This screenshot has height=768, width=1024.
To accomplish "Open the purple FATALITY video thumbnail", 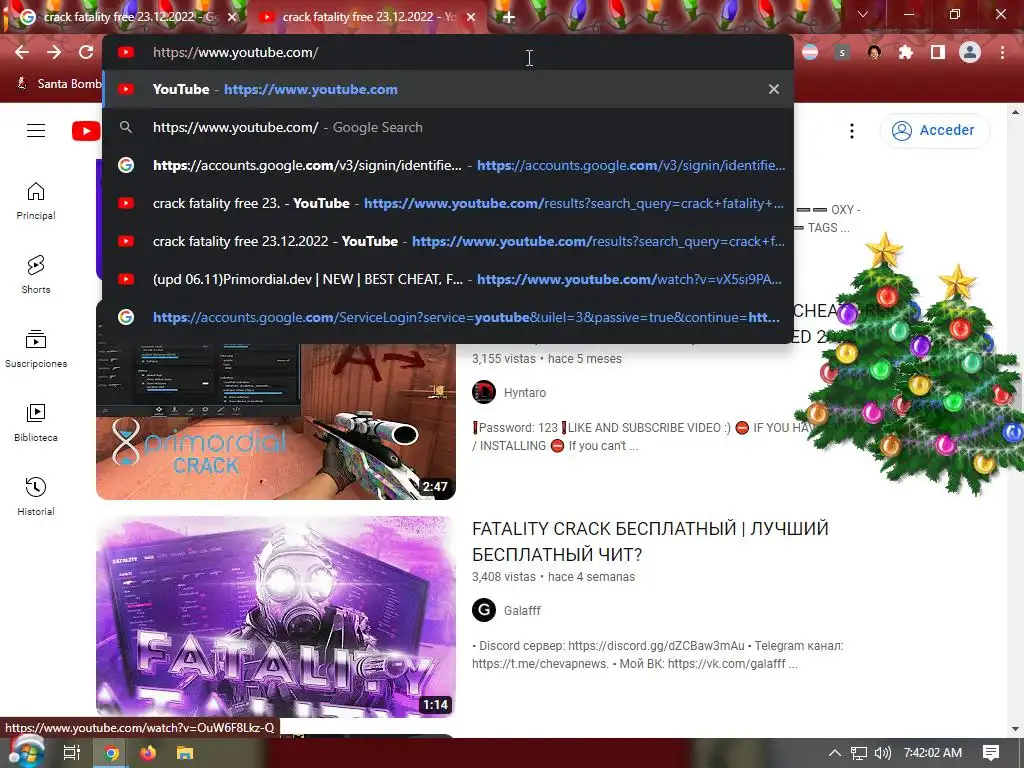I will (276, 616).
